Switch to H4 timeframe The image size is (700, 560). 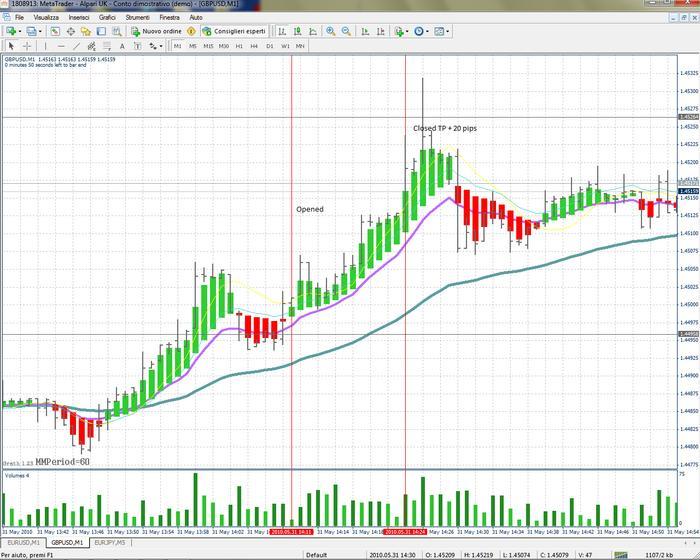point(254,46)
